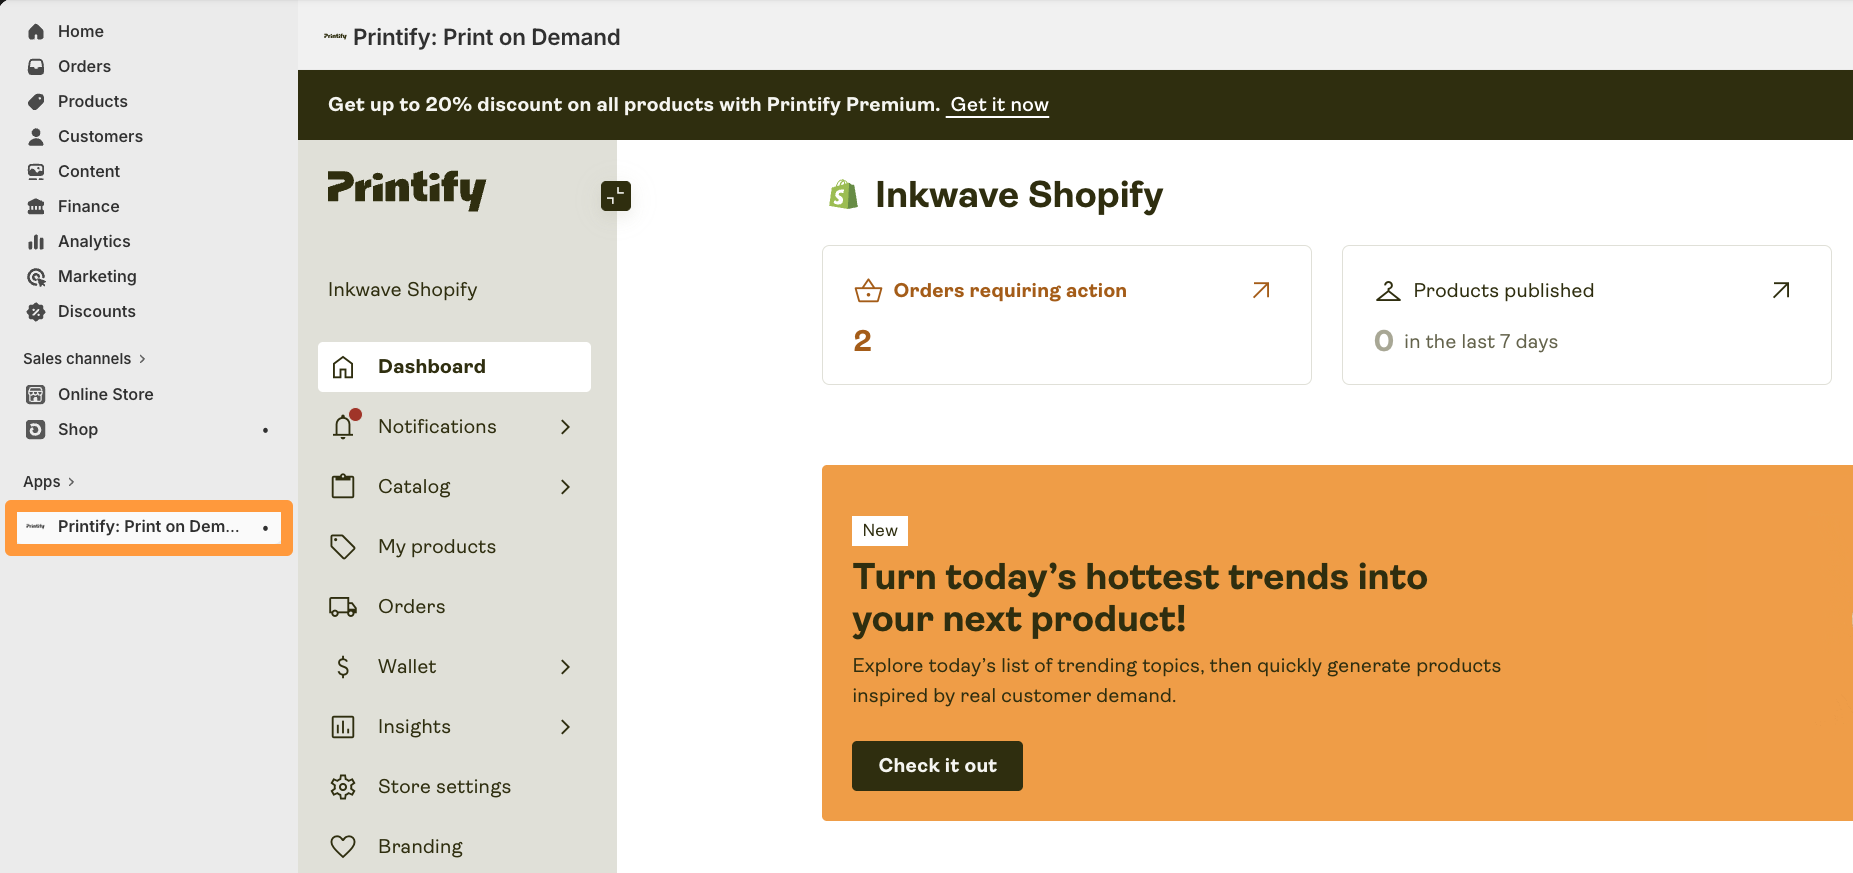Click the Printify: Print on Demand page title
Viewport: 1853px width, 873px height.
click(487, 38)
